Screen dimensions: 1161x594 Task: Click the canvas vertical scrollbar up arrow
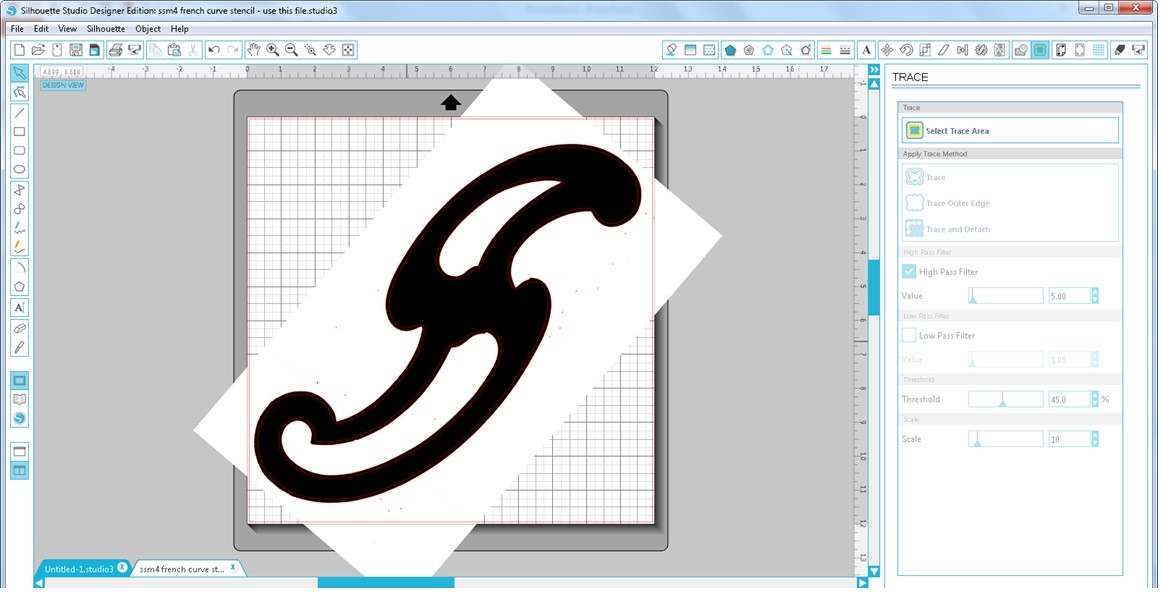(x=874, y=84)
